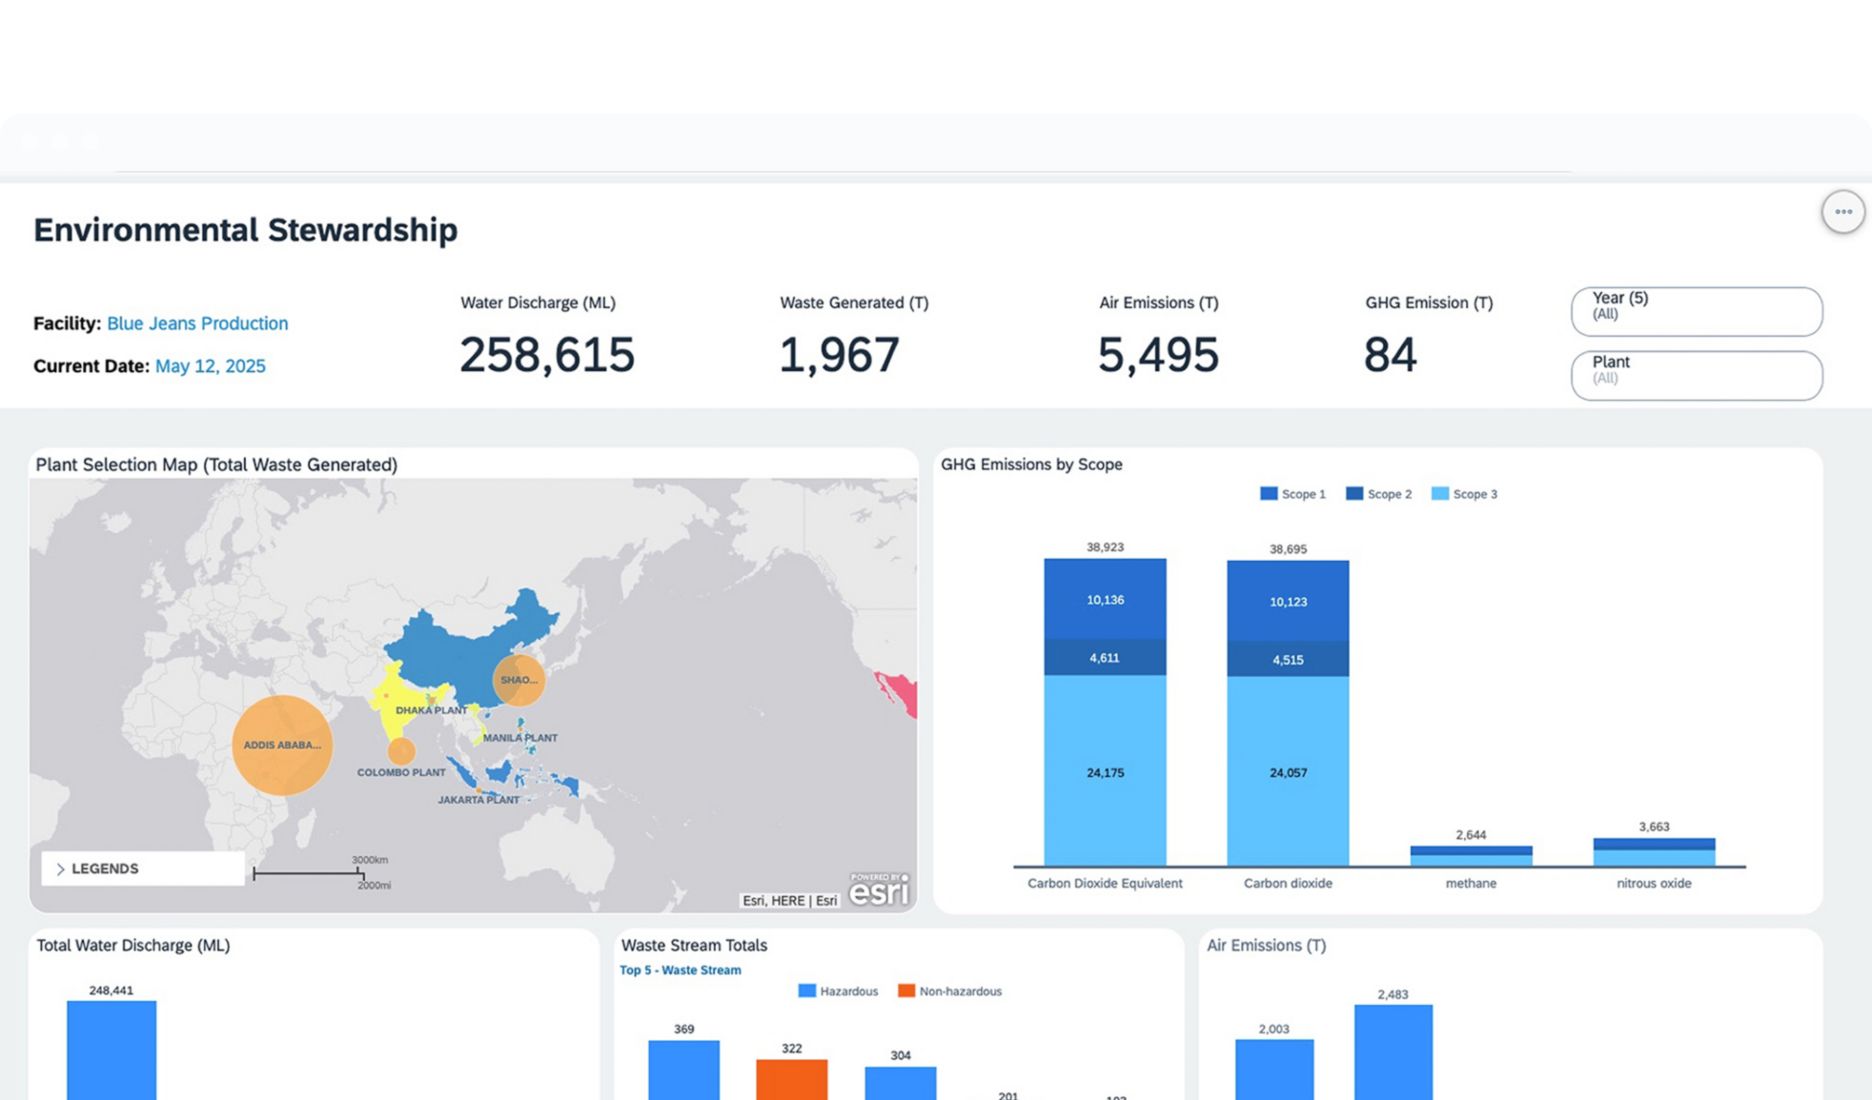Click the Esri logo on map
This screenshot has width=1872, height=1100.
click(x=879, y=889)
